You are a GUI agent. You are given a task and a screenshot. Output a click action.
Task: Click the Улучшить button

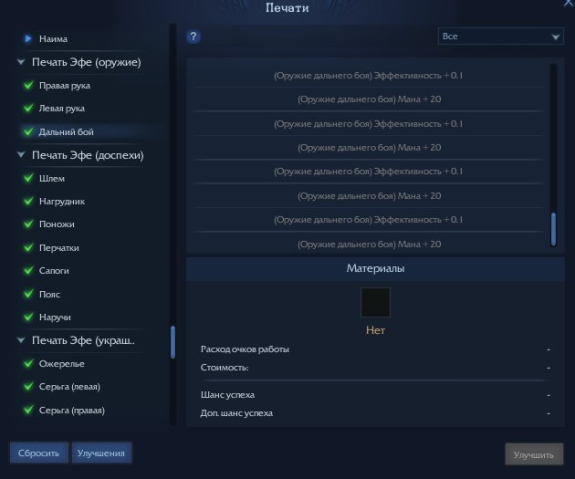tap(534, 454)
